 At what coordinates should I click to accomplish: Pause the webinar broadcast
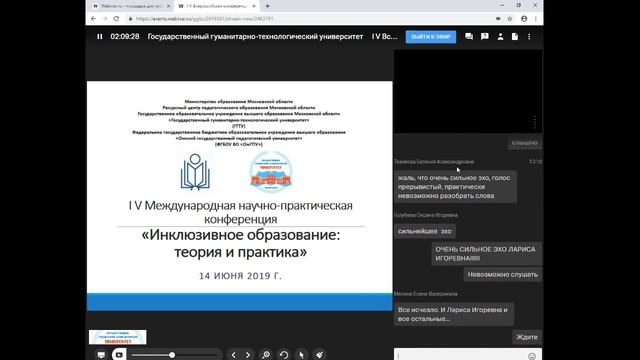click(100, 37)
